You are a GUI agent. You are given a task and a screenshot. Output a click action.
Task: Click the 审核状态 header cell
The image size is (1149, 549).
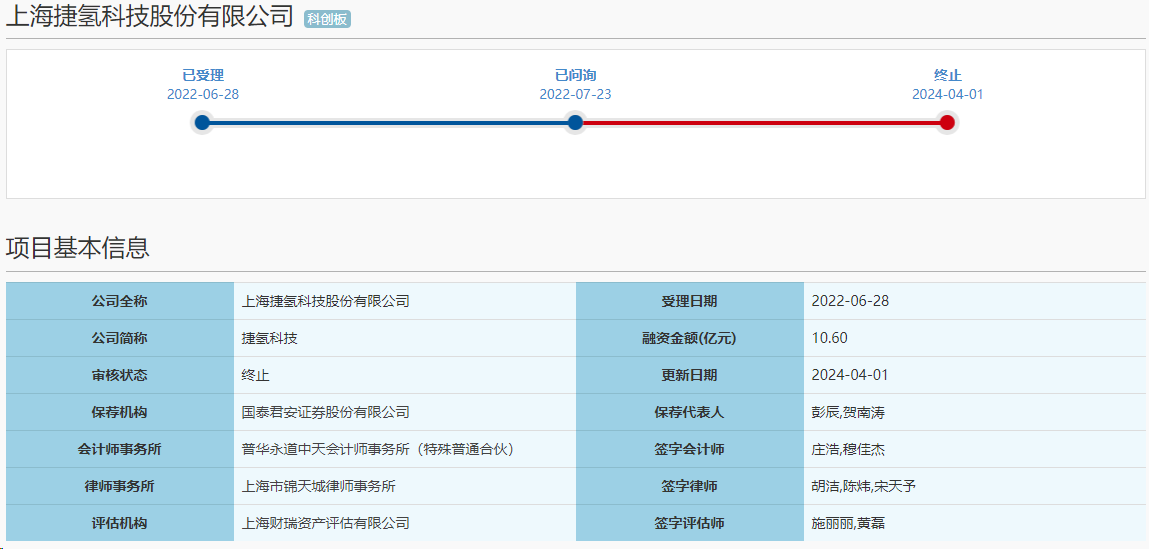119,375
